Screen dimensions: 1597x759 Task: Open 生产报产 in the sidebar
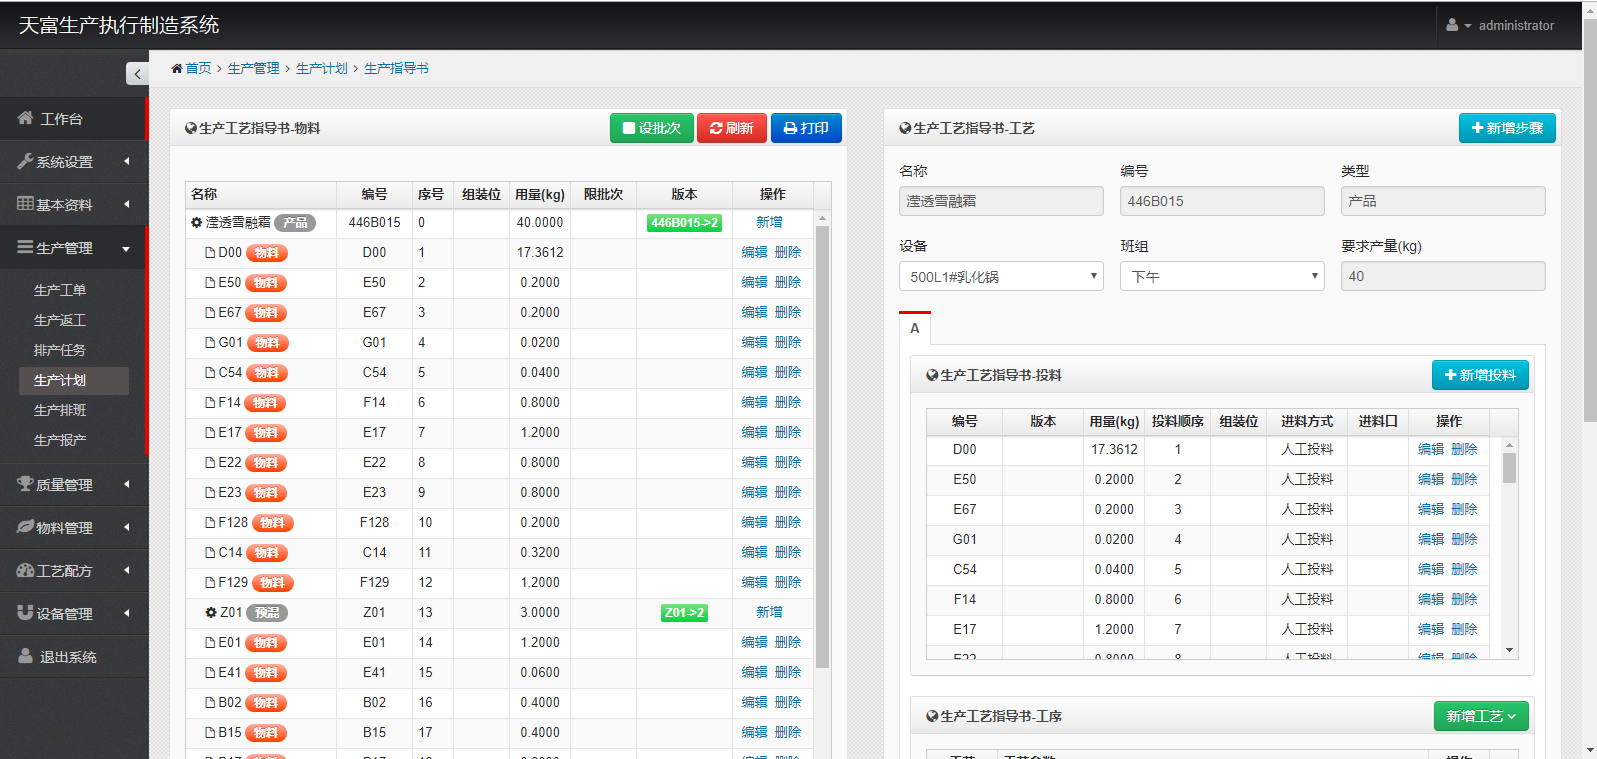click(x=60, y=440)
